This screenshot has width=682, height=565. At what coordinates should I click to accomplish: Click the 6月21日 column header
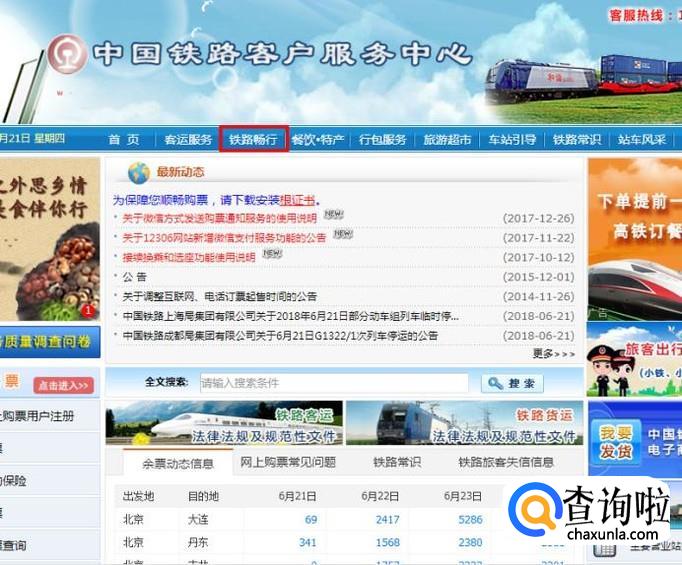(298, 496)
